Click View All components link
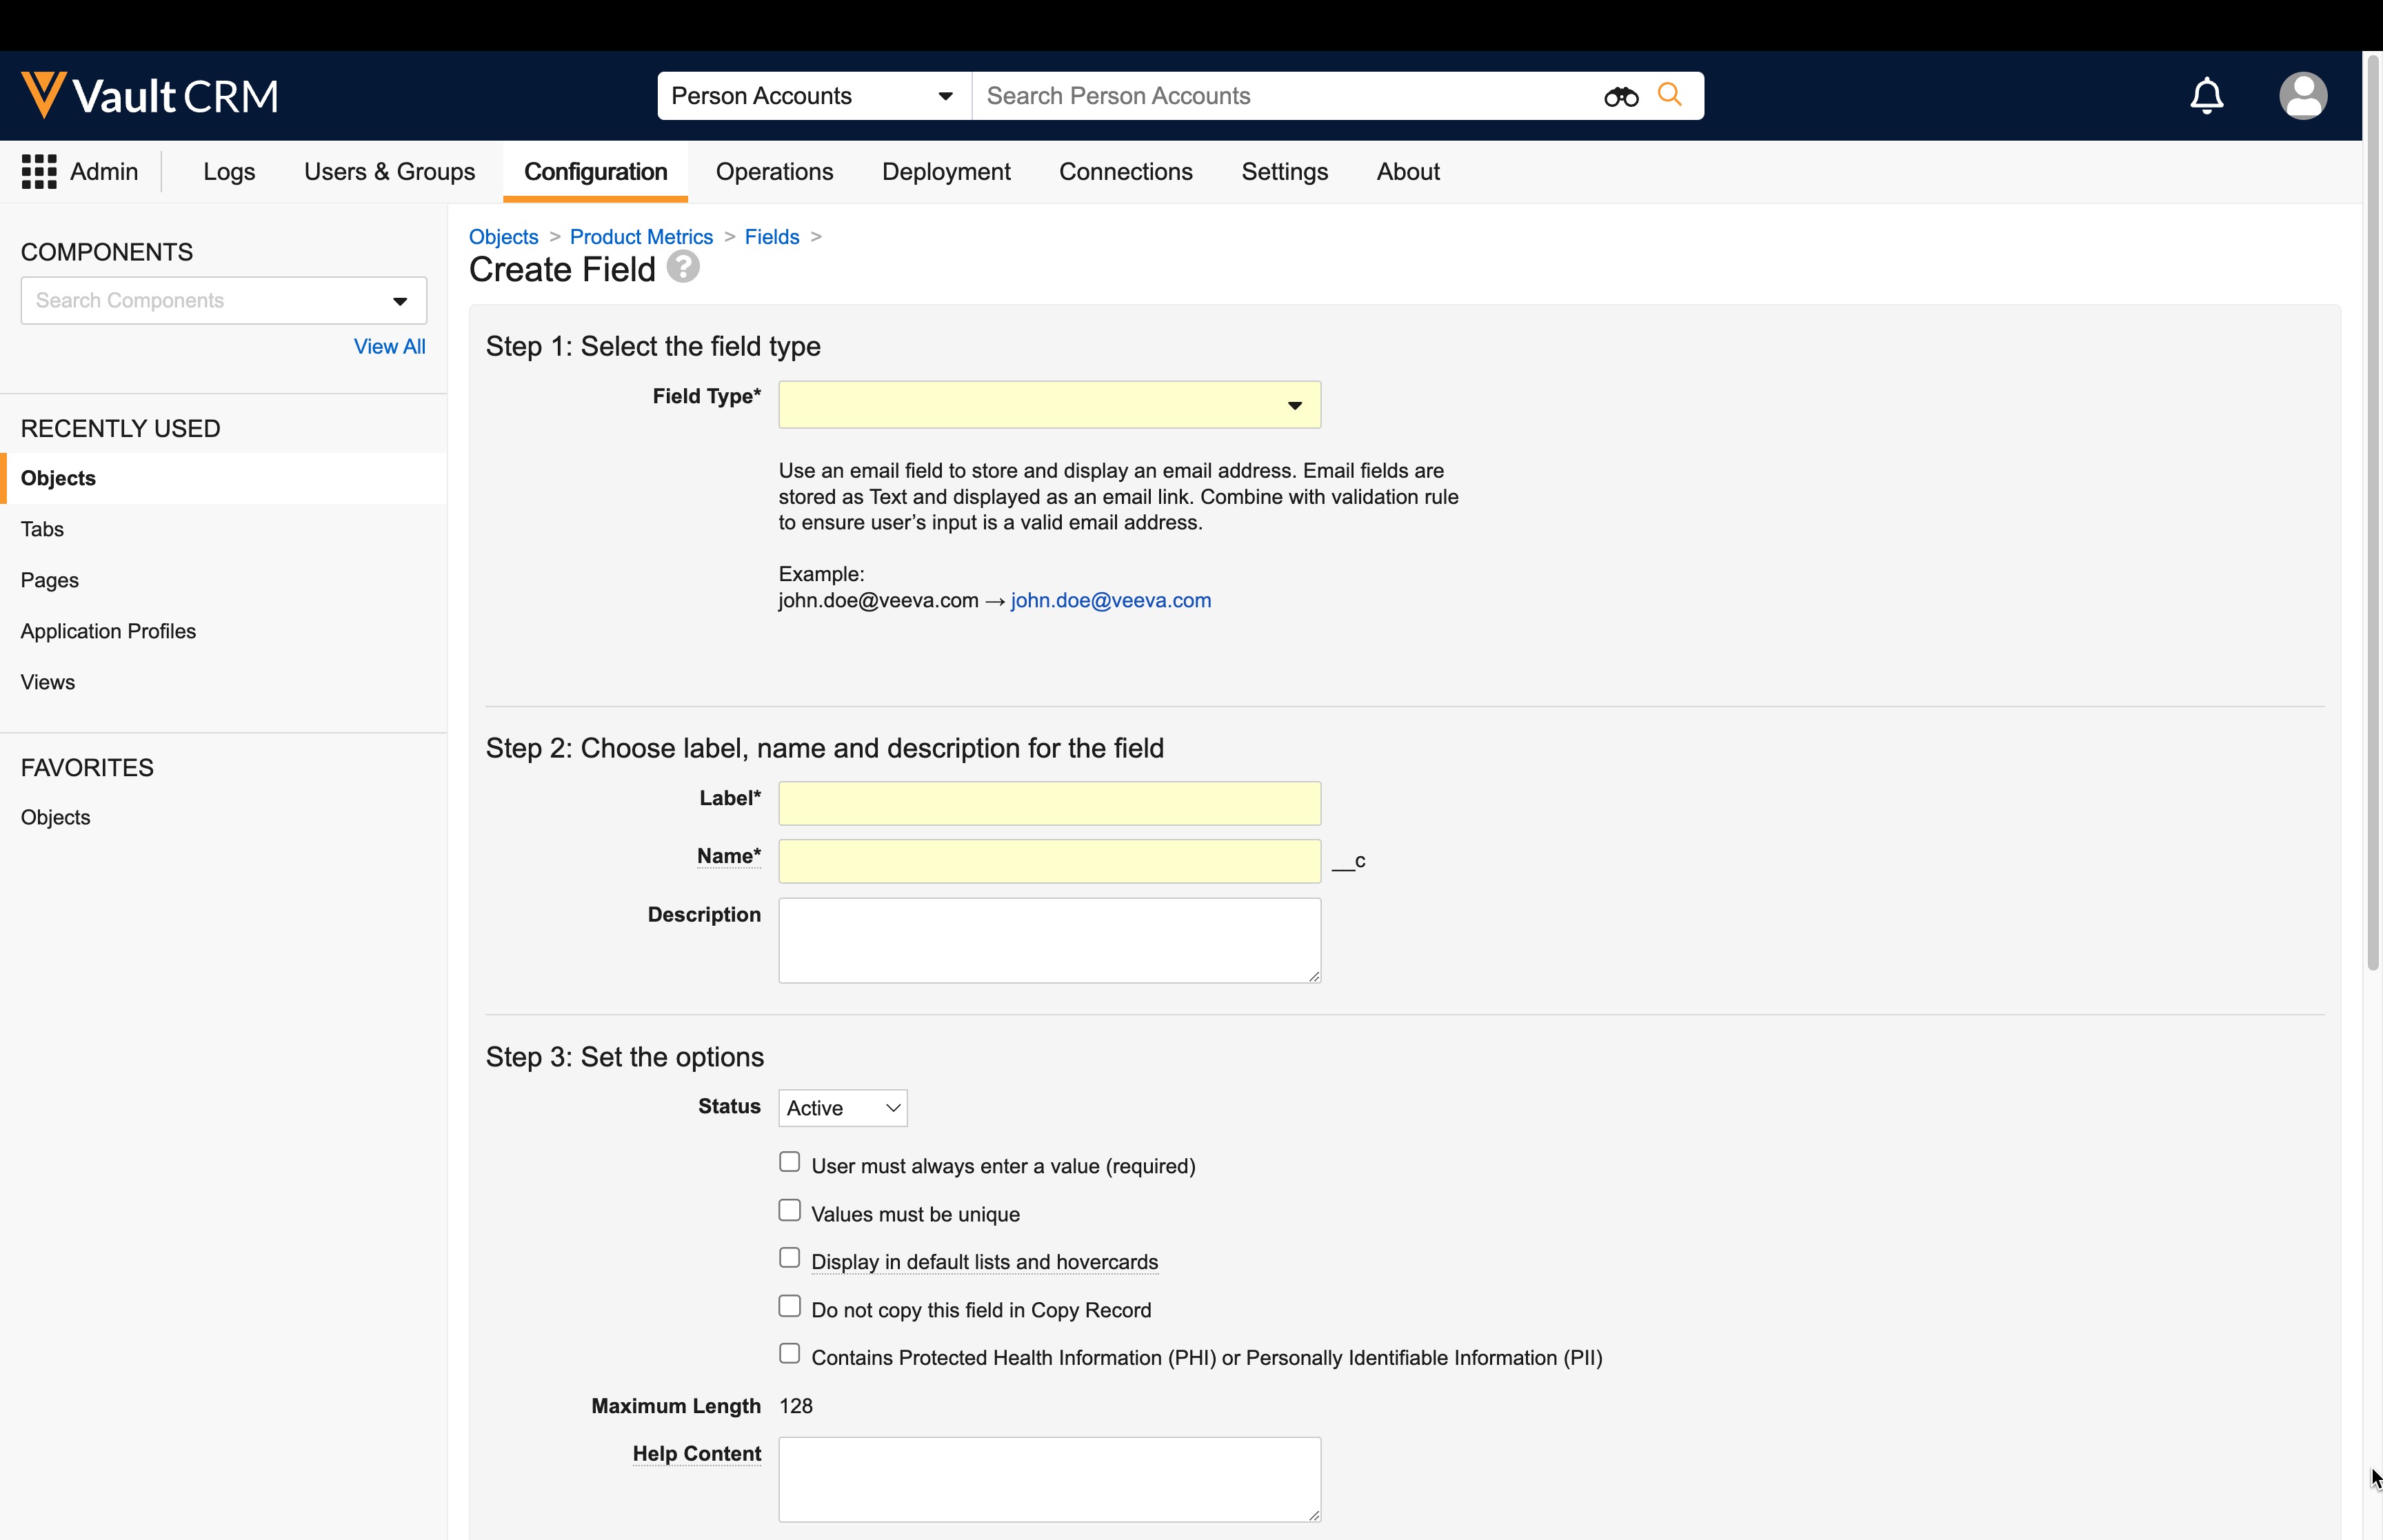This screenshot has height=1540, width=2383. [x=389, y=346]
